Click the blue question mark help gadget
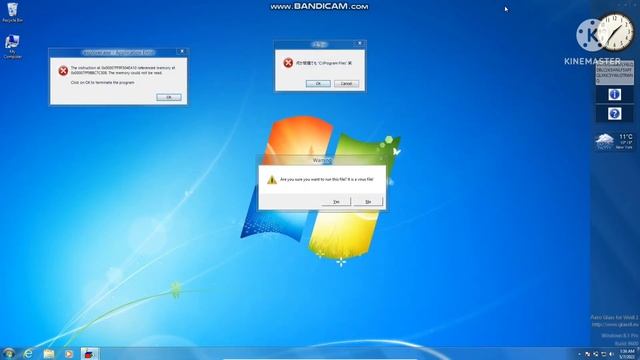This screenshot has height=360, width=640. click(614, 113)
